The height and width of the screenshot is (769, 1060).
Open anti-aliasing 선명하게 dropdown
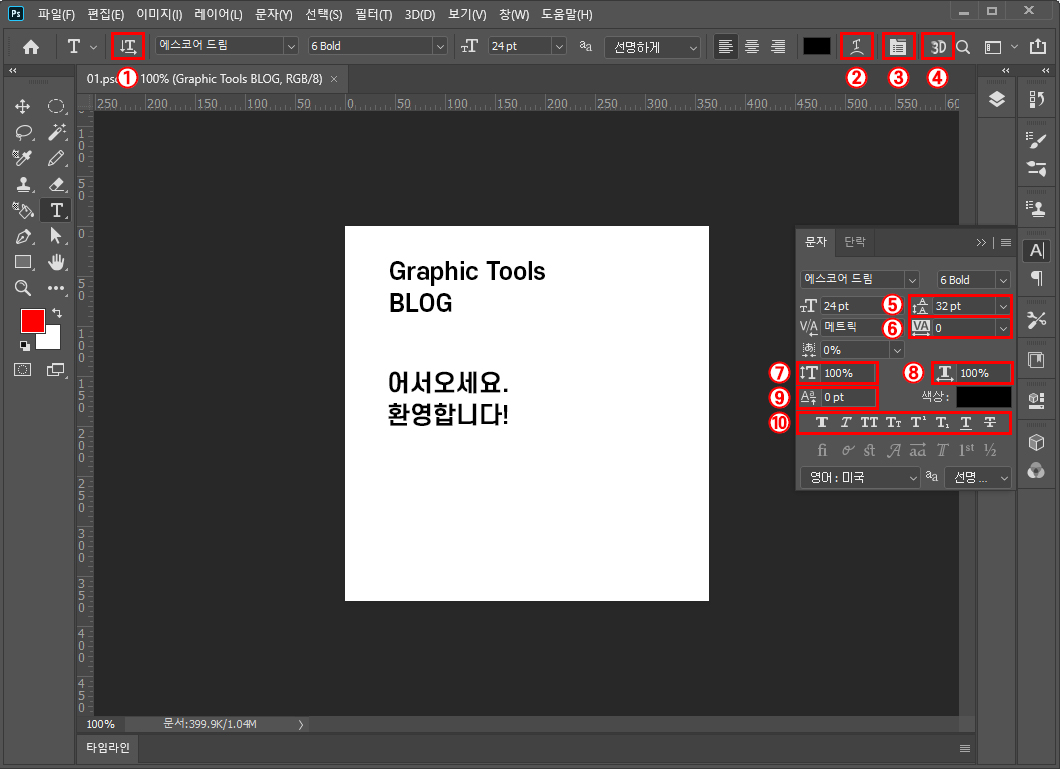[652, 47]
